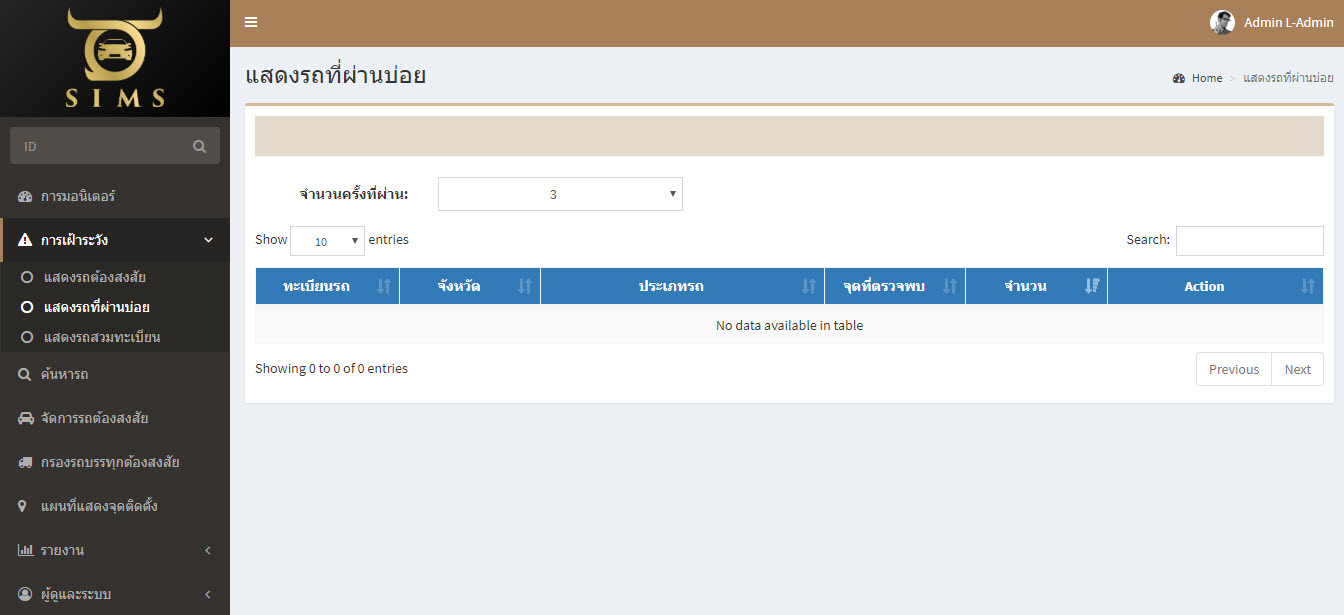
Task: Click the 'No data available in table' row
Action: pos(789,325)
